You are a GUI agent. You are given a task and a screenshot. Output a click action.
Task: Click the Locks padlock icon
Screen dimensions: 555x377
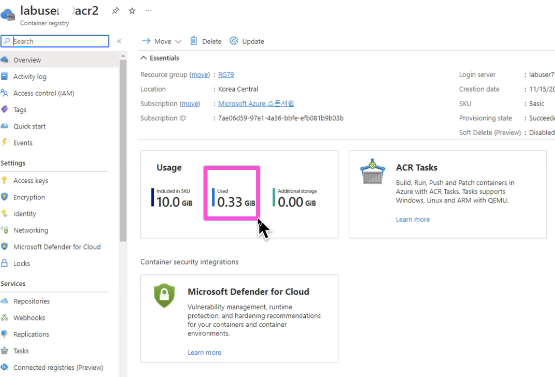click(5, 263)
